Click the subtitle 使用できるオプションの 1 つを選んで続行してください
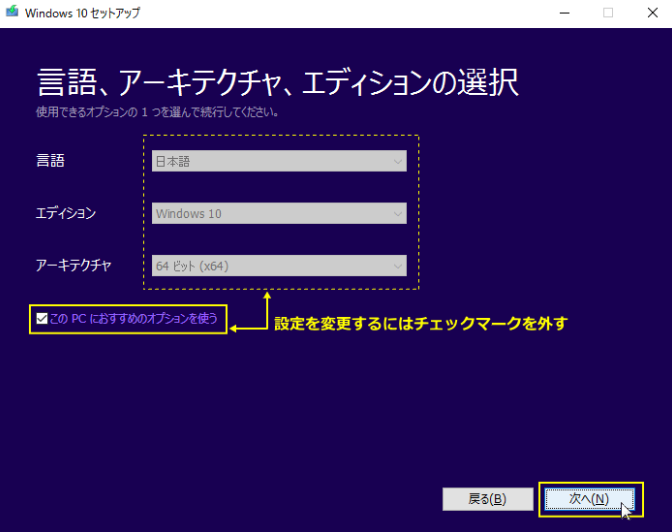672x532 pixels. (x=157, y=112)
